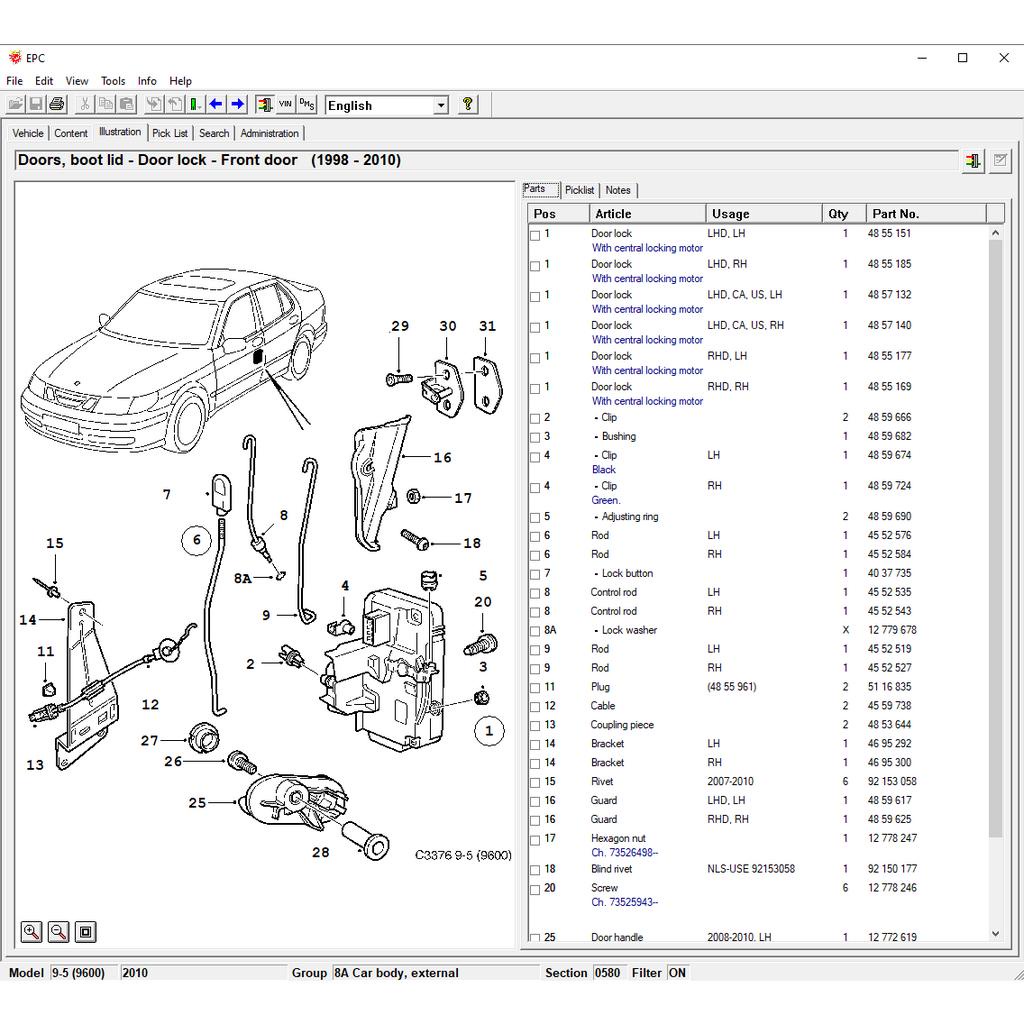Zoom in on the illustration
Viewport: 1024px width, 1024px height.
tap(32, 932)
